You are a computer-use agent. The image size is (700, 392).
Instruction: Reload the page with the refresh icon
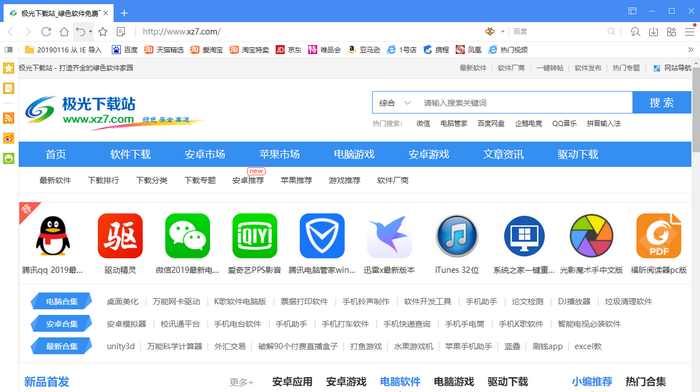(46, 32)
